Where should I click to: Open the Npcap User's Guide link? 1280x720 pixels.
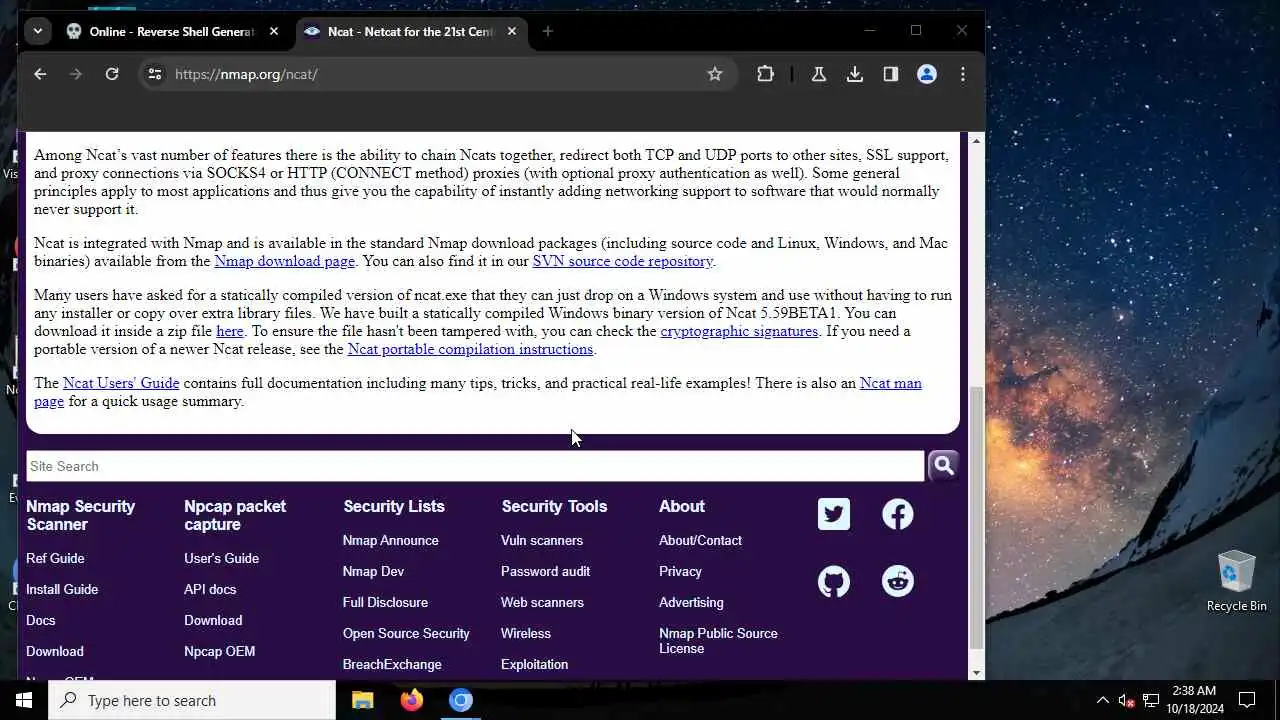click(221, 558)
